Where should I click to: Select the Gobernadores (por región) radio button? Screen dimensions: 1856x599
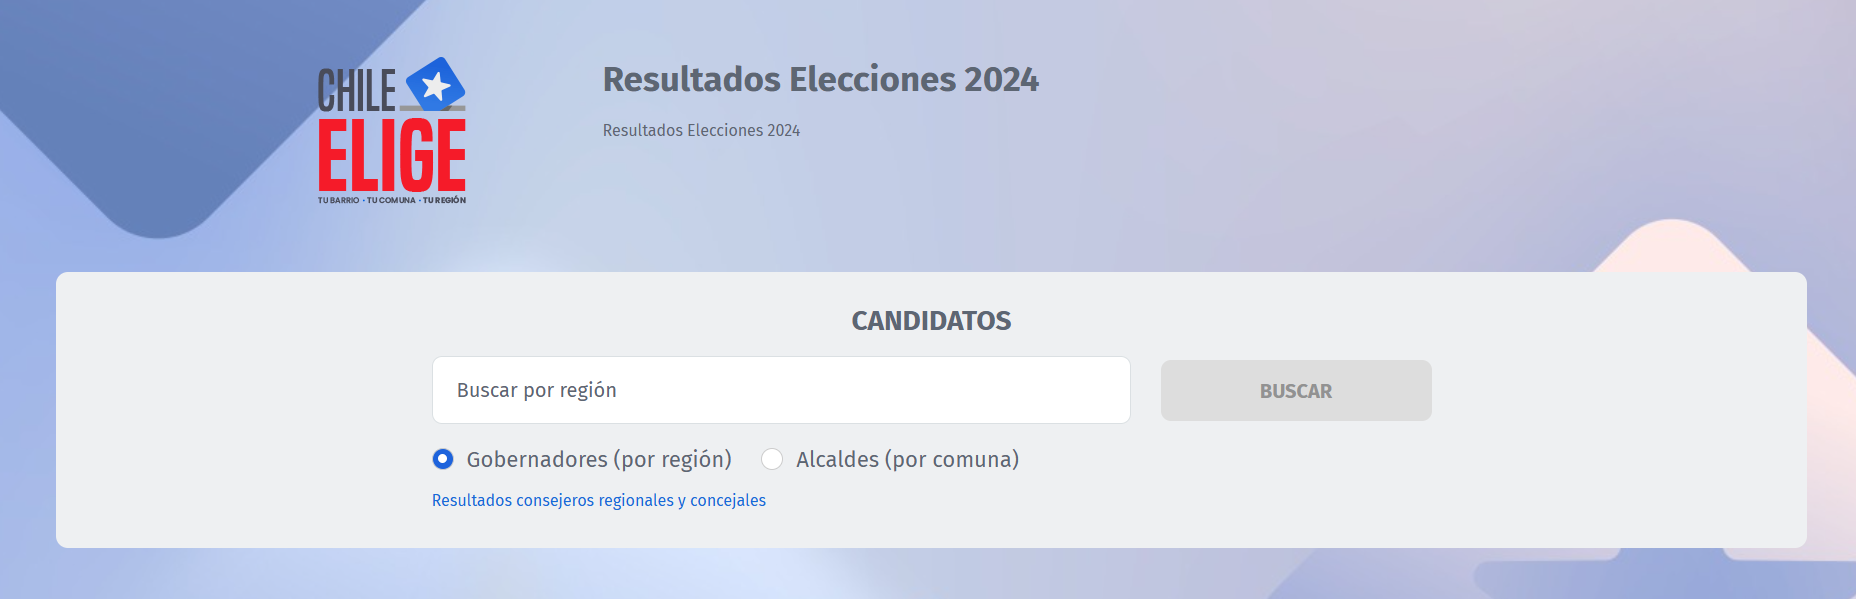[x=443, y=459]
